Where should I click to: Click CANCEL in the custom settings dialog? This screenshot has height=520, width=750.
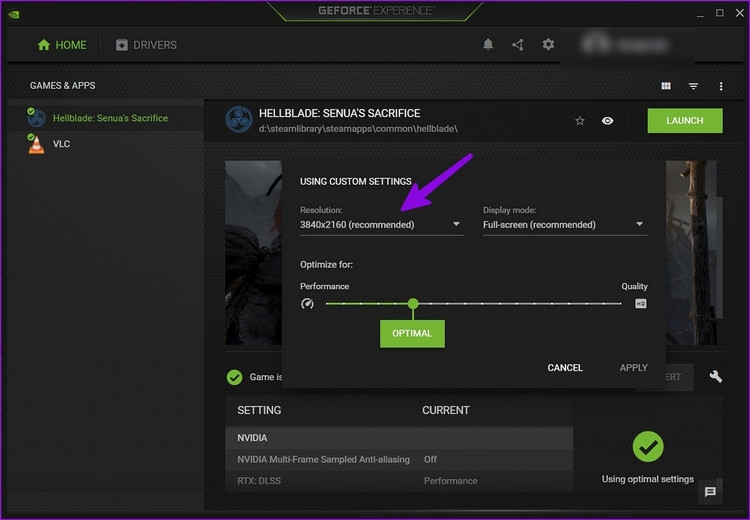(565, 367)
